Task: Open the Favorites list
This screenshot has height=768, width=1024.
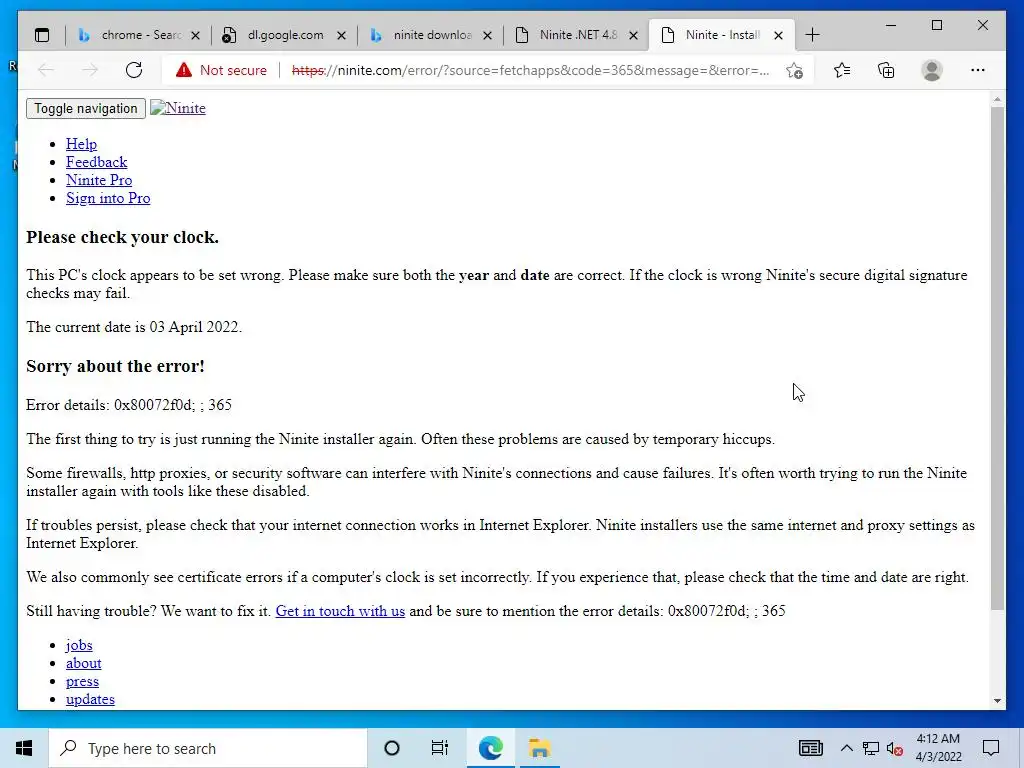Action: tap(842, 70)
